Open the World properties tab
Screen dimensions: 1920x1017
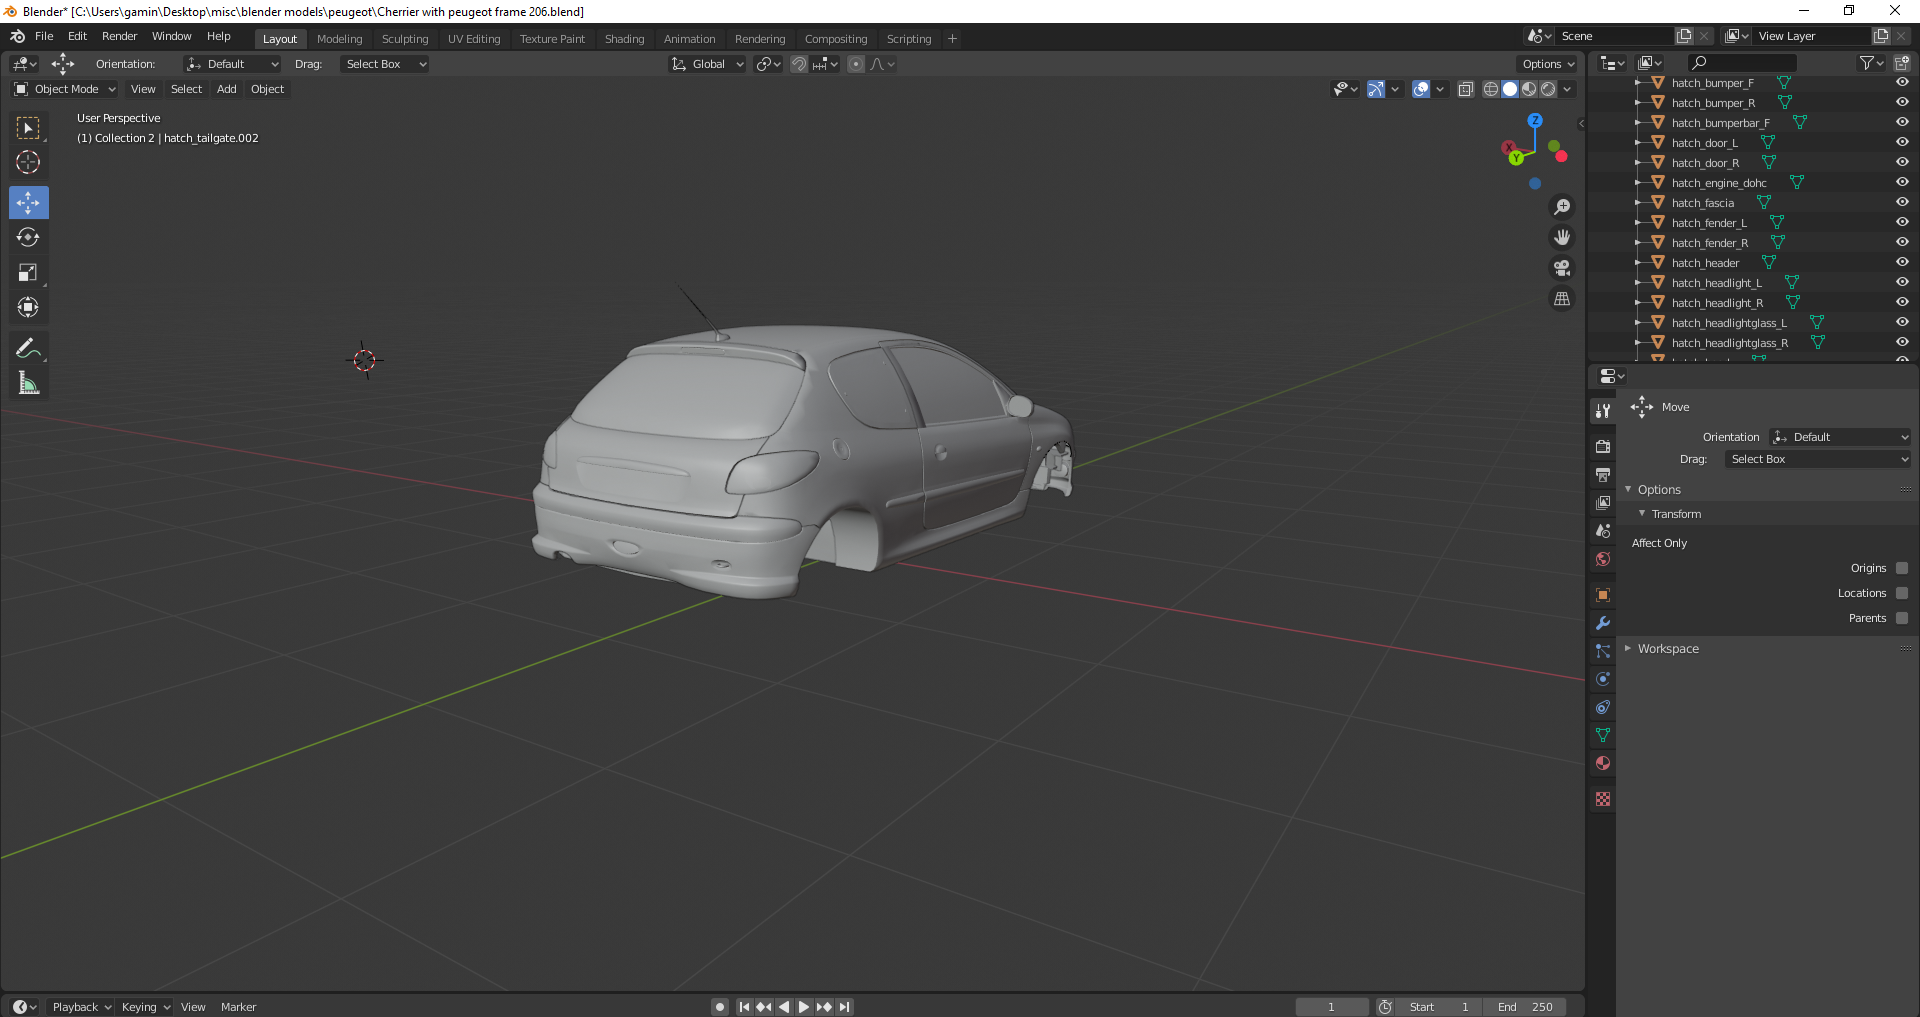pyautogui.click(x=1603, y=558)
